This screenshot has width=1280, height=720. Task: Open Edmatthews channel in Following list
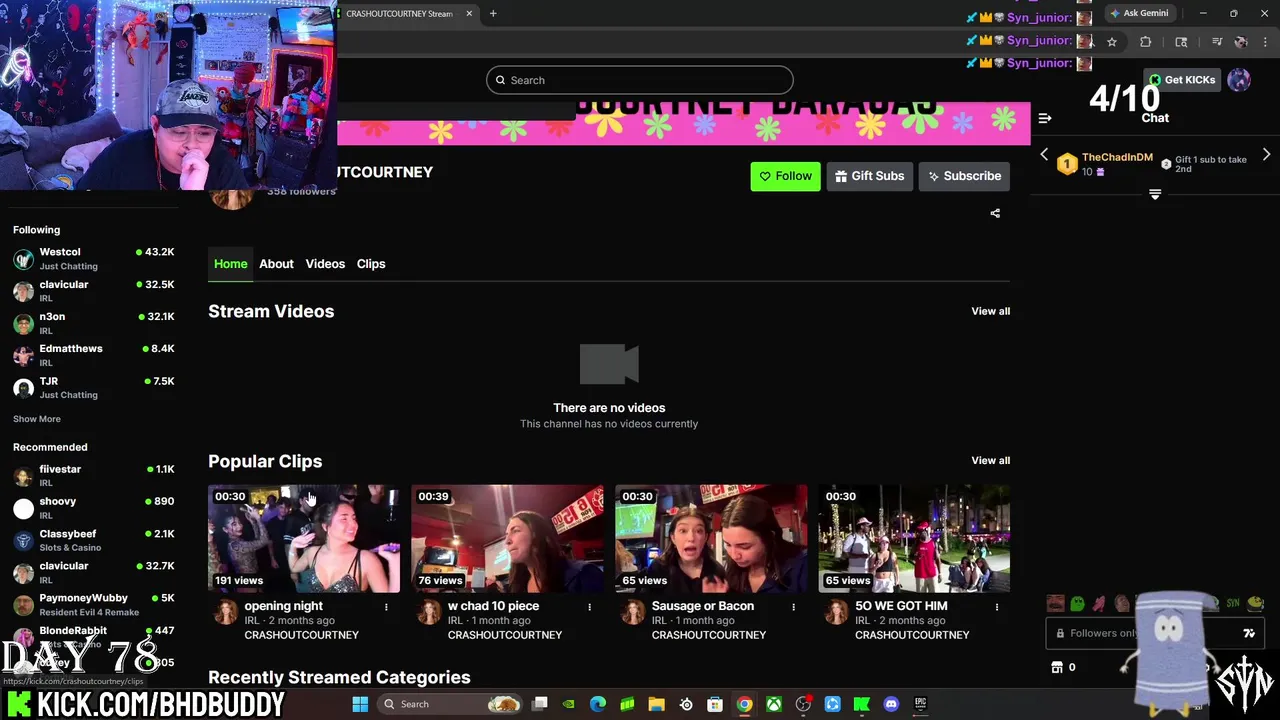point(93,355)
